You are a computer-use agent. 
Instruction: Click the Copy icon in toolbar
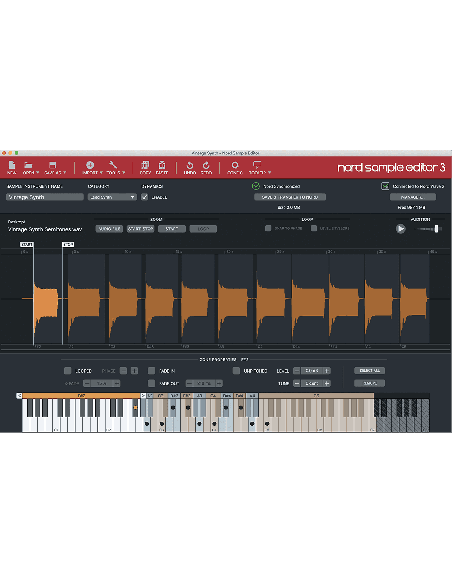[x=145, y=165]
